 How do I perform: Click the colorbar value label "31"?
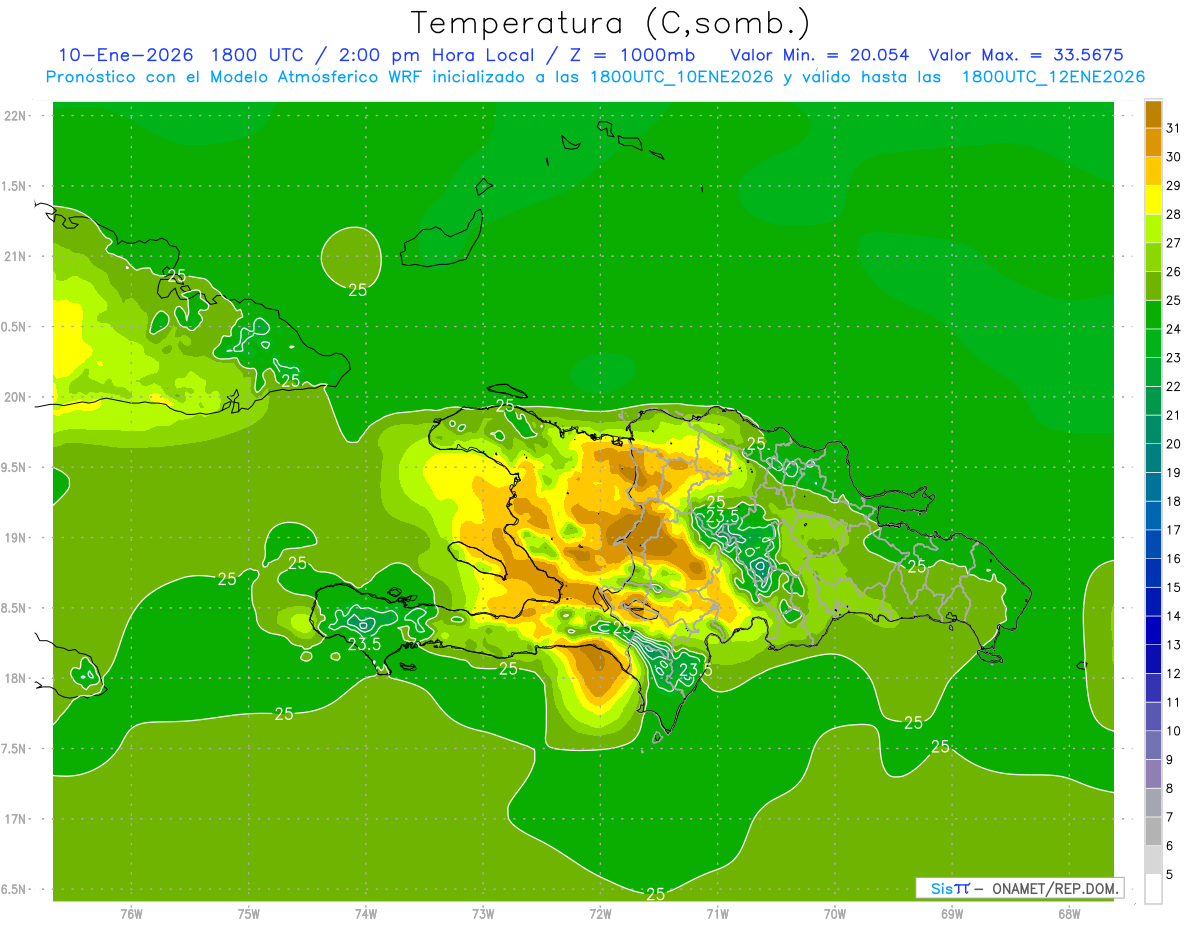[x=1174, y=127]
